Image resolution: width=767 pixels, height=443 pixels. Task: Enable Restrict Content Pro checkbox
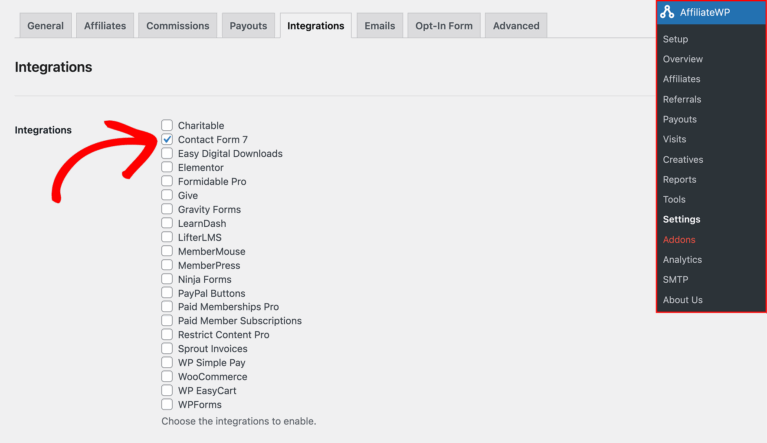coord(167,334)
